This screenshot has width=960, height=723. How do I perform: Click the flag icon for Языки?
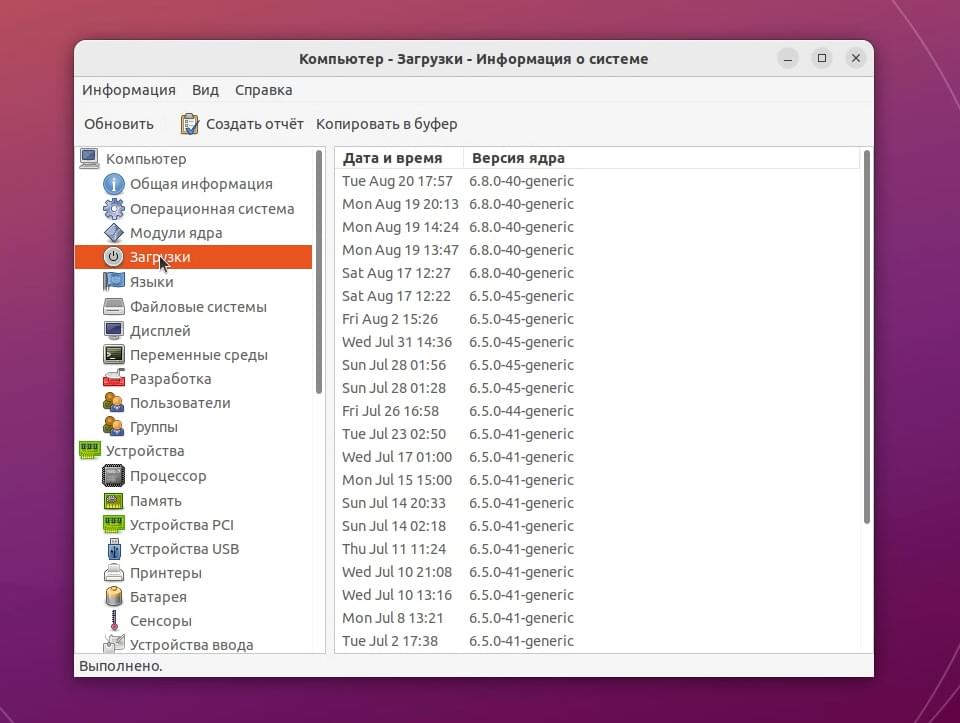click(x=113, y=282)
